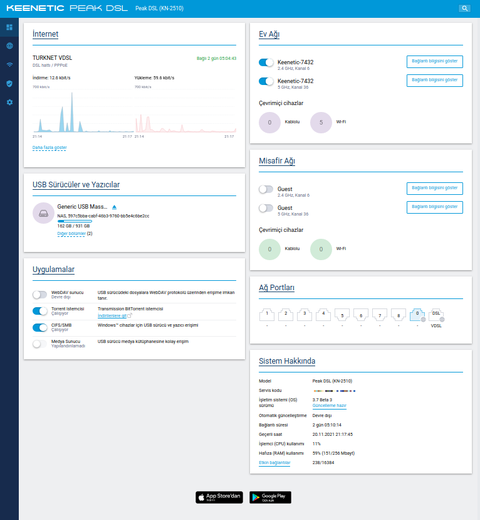The image size is (480, 520).
Task: Toggle the Medya Sunucu switch
Action: click(x=40, y=344)
